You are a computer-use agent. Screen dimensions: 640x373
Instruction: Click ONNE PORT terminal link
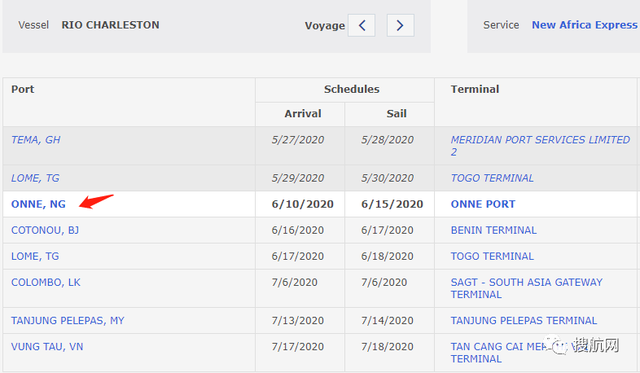pyautogui.click(x=483, y=204)
